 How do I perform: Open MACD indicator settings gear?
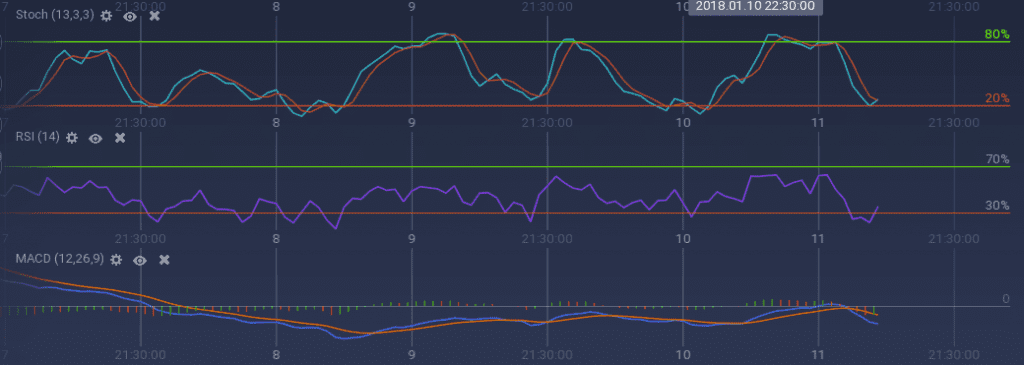pyautogui.click(x=116, y=260)
